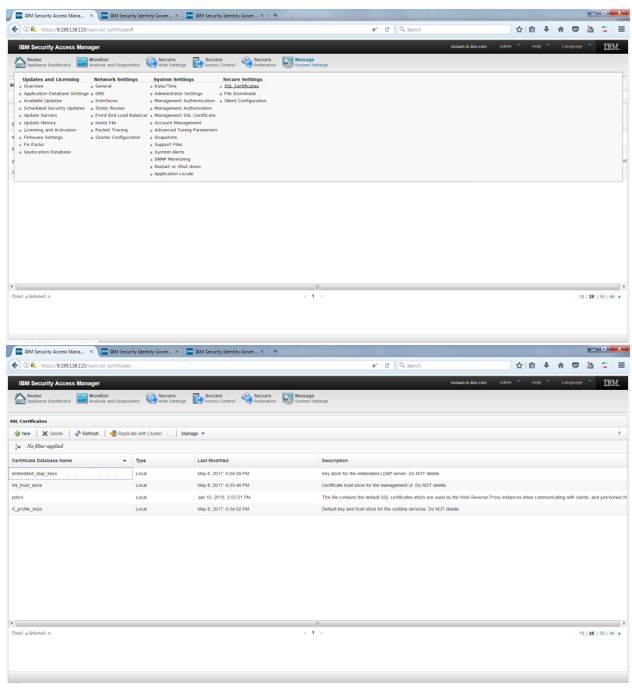
Task: Click the Type column header
Action: coord(164,461)
